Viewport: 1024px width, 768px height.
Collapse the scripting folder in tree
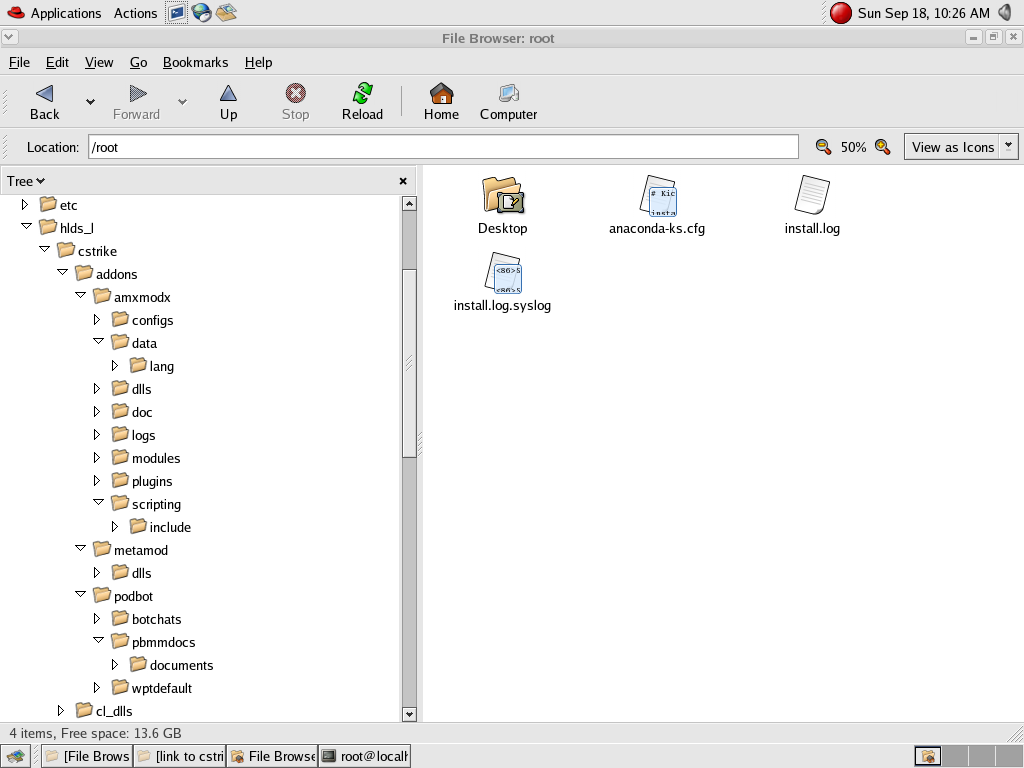pos(99,502)
